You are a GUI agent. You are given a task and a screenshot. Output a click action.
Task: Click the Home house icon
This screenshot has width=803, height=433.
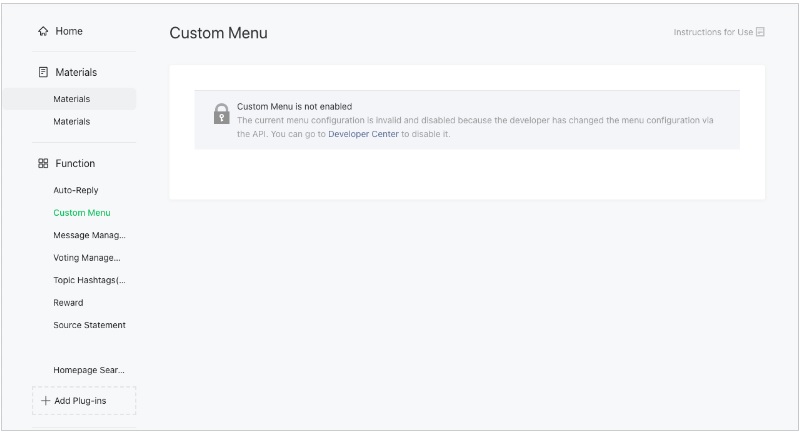[43, 32]
